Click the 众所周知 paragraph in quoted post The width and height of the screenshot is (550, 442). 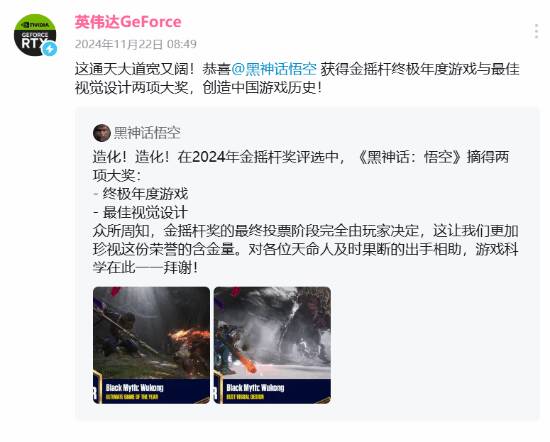click(305, 249)
